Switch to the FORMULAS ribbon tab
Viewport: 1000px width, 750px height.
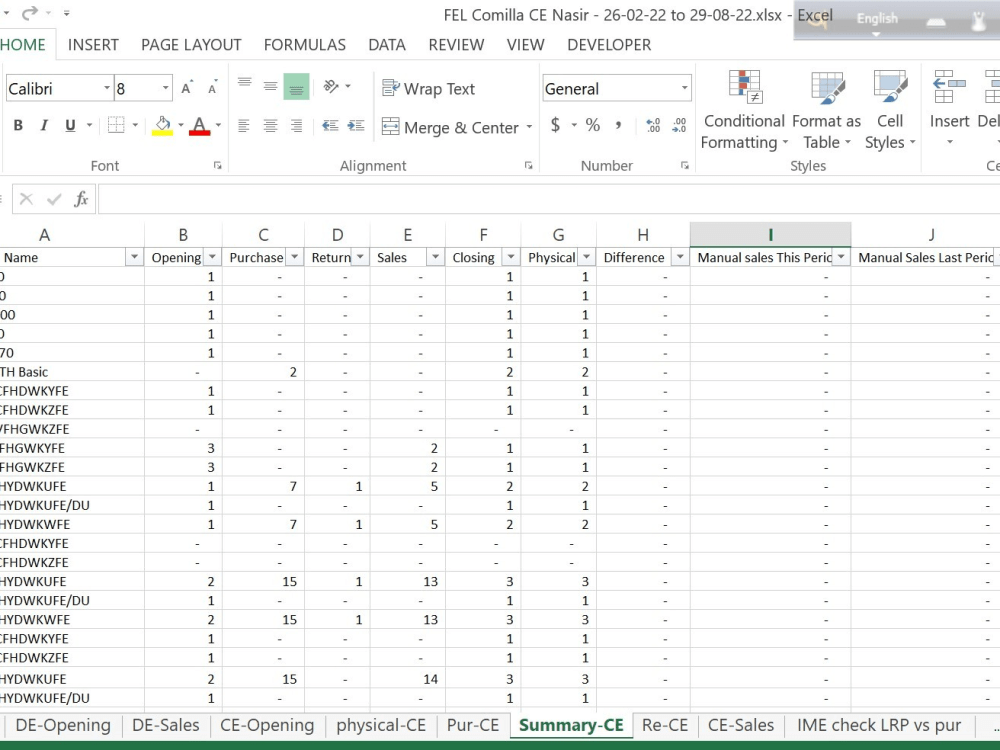point(304,45)
